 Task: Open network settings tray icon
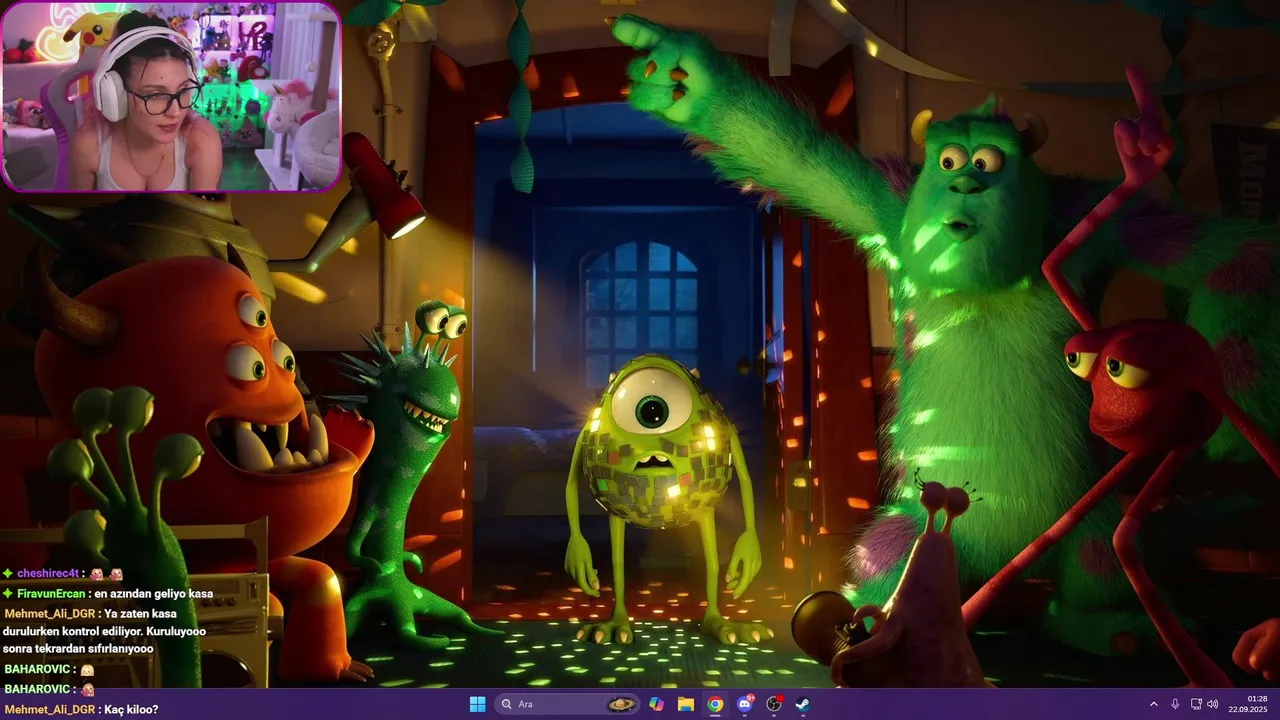click(x=1196, y=704)
